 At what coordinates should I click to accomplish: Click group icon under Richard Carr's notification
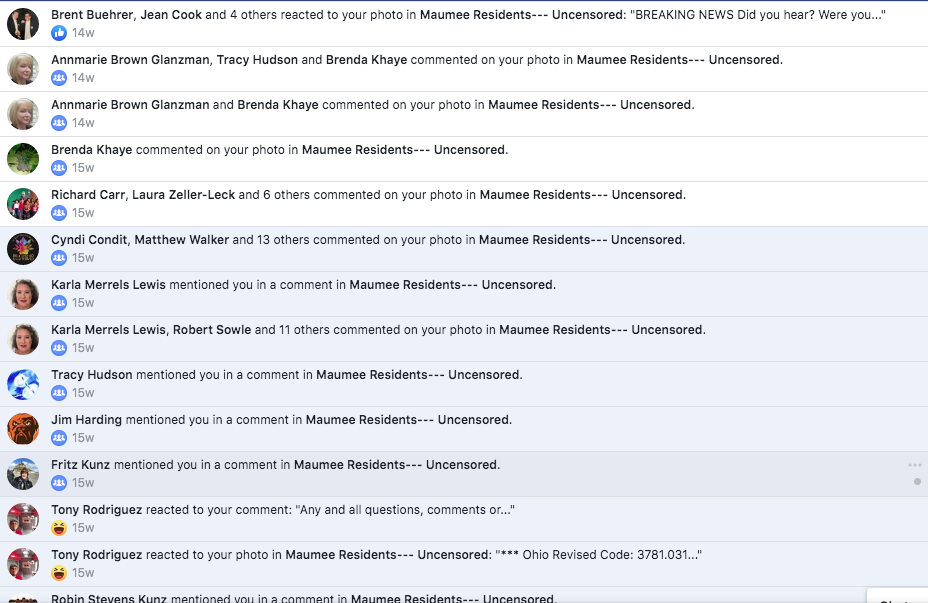[x=59, y=213]
